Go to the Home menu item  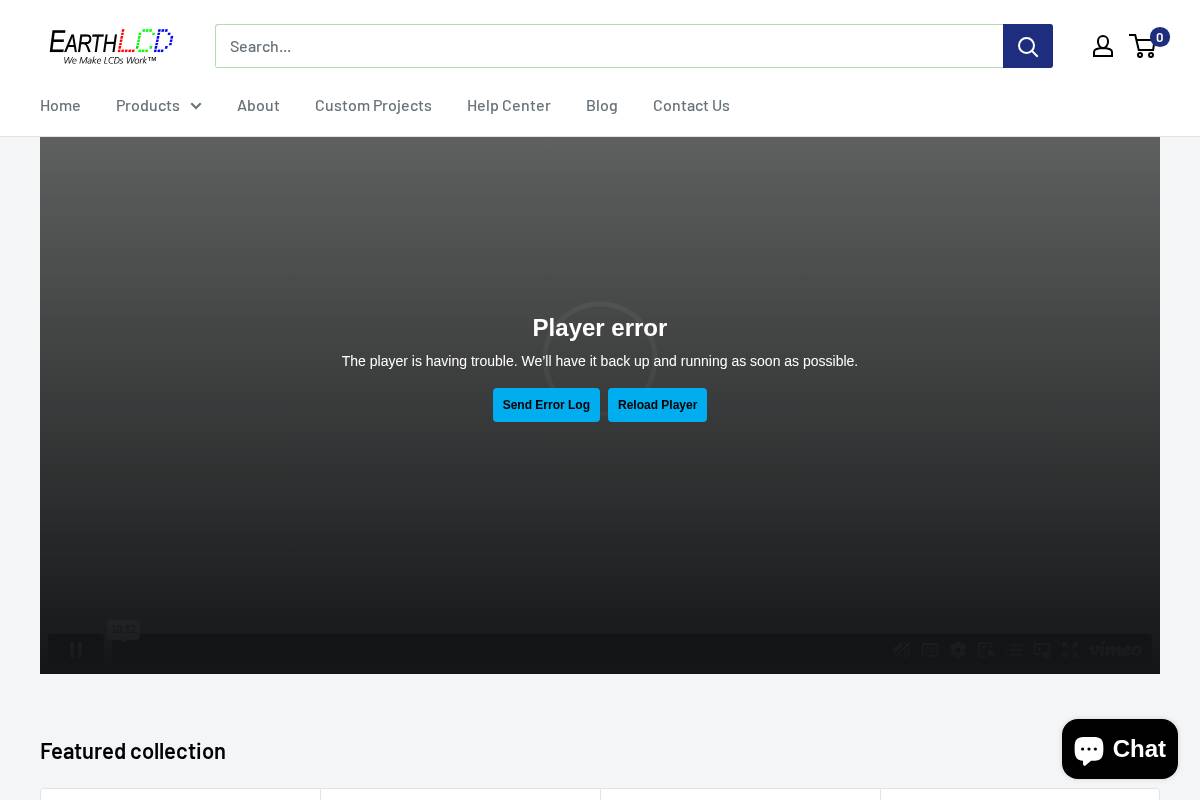[60, 105]
